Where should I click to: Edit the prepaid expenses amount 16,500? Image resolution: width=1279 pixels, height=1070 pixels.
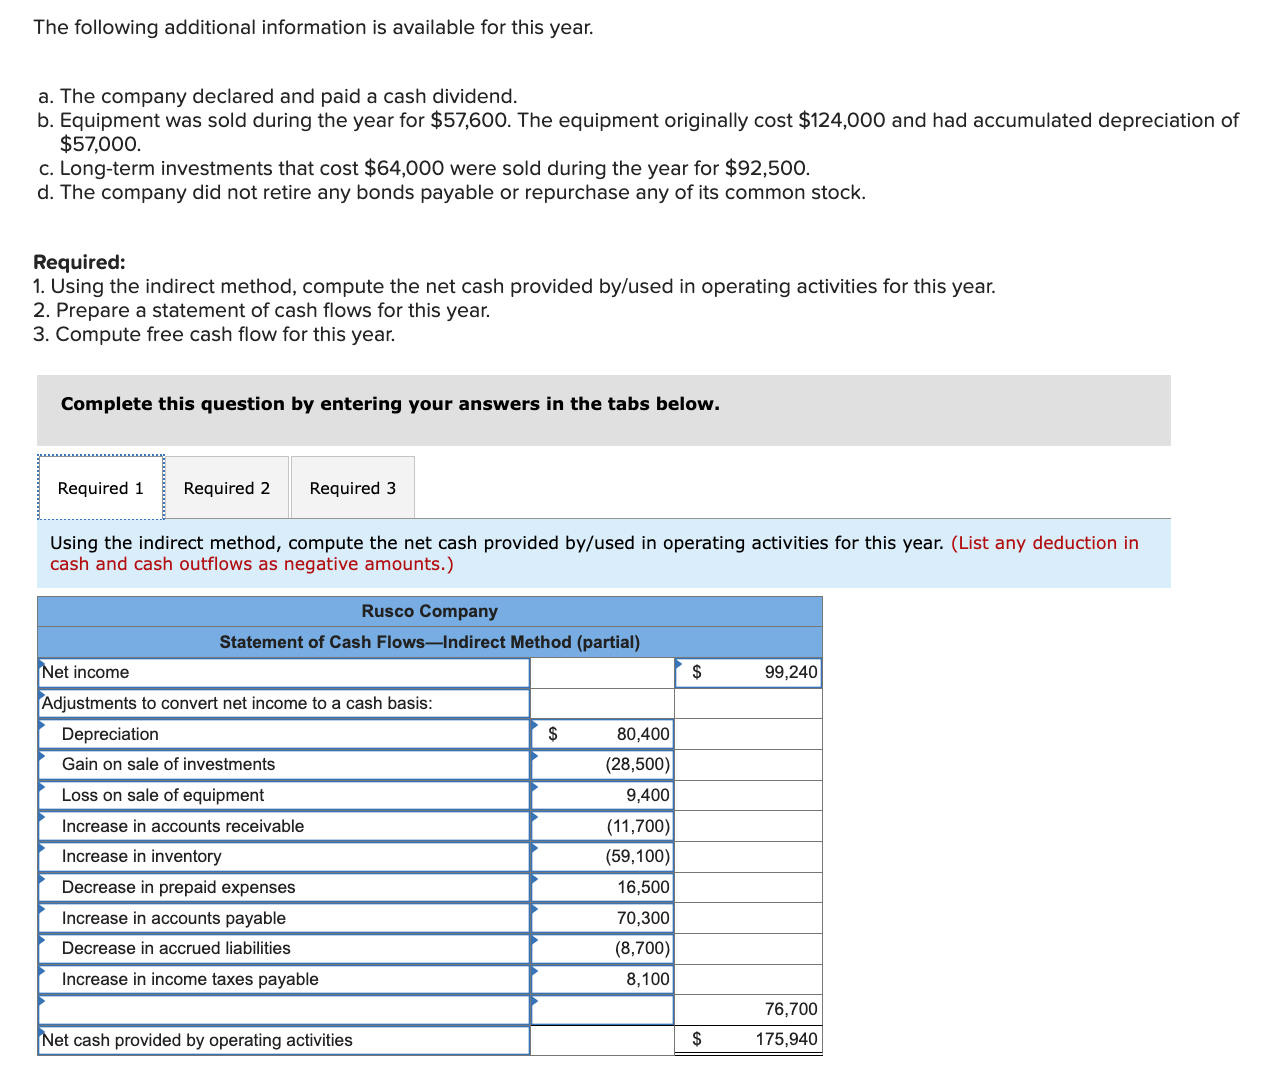603,888
